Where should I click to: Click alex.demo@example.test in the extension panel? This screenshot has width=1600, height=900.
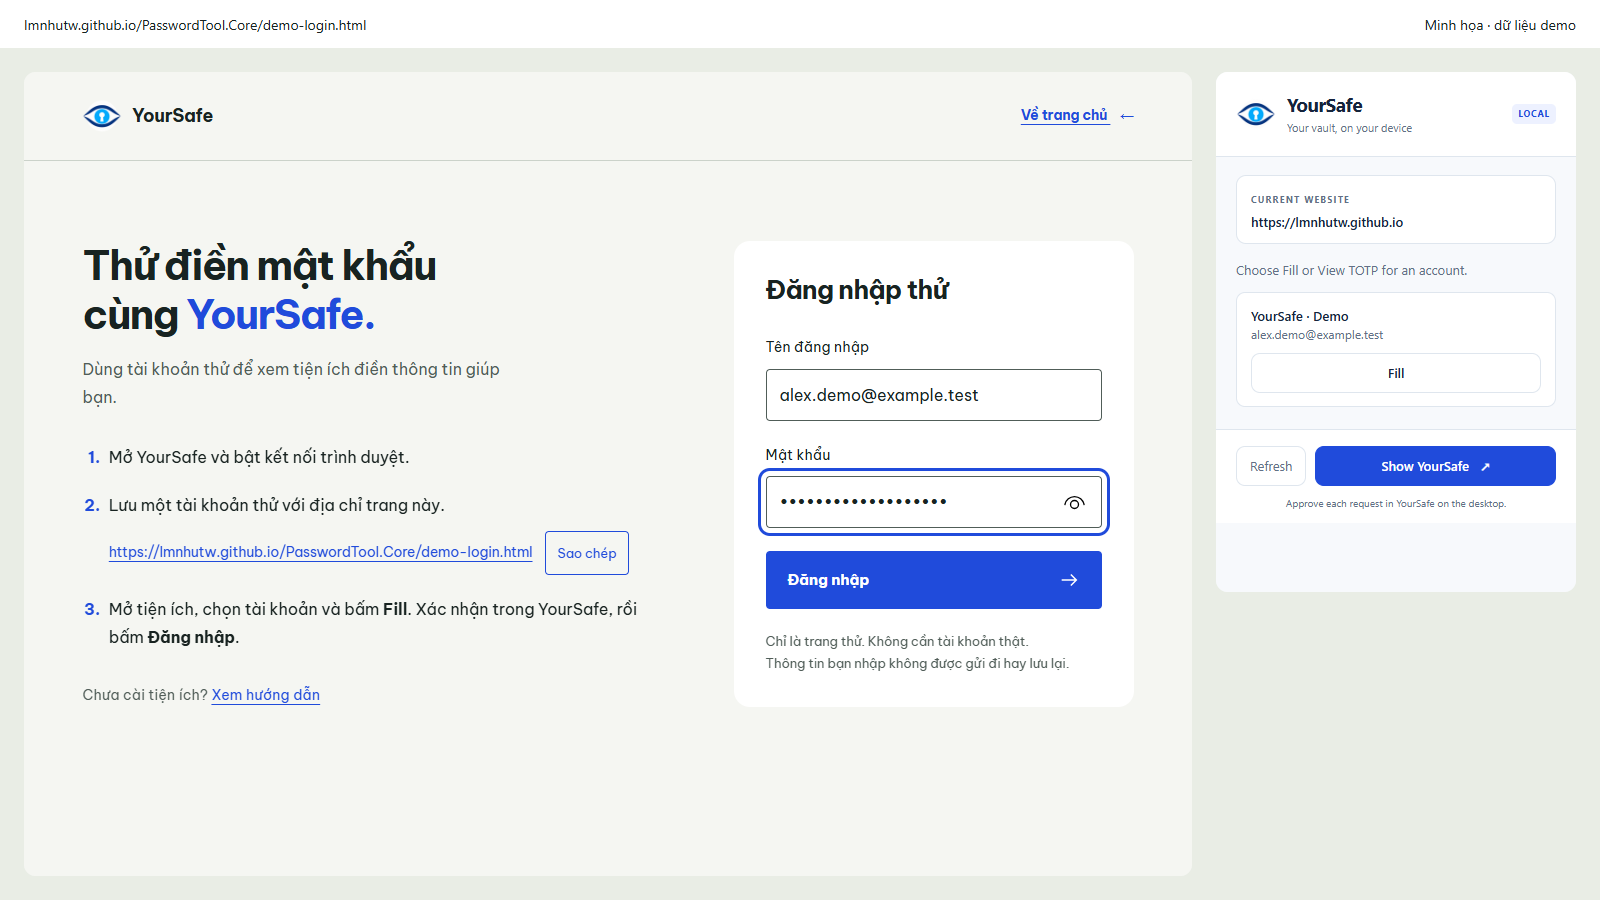[1317, 335]
